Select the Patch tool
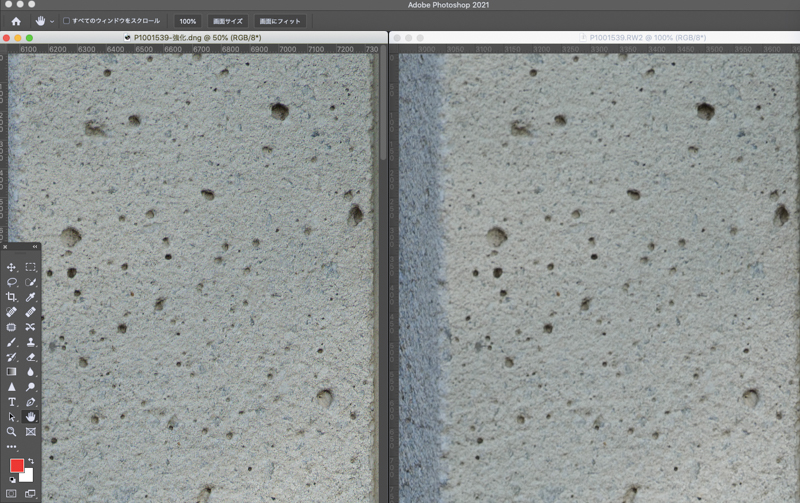800x503 pixels. point(11,327)
